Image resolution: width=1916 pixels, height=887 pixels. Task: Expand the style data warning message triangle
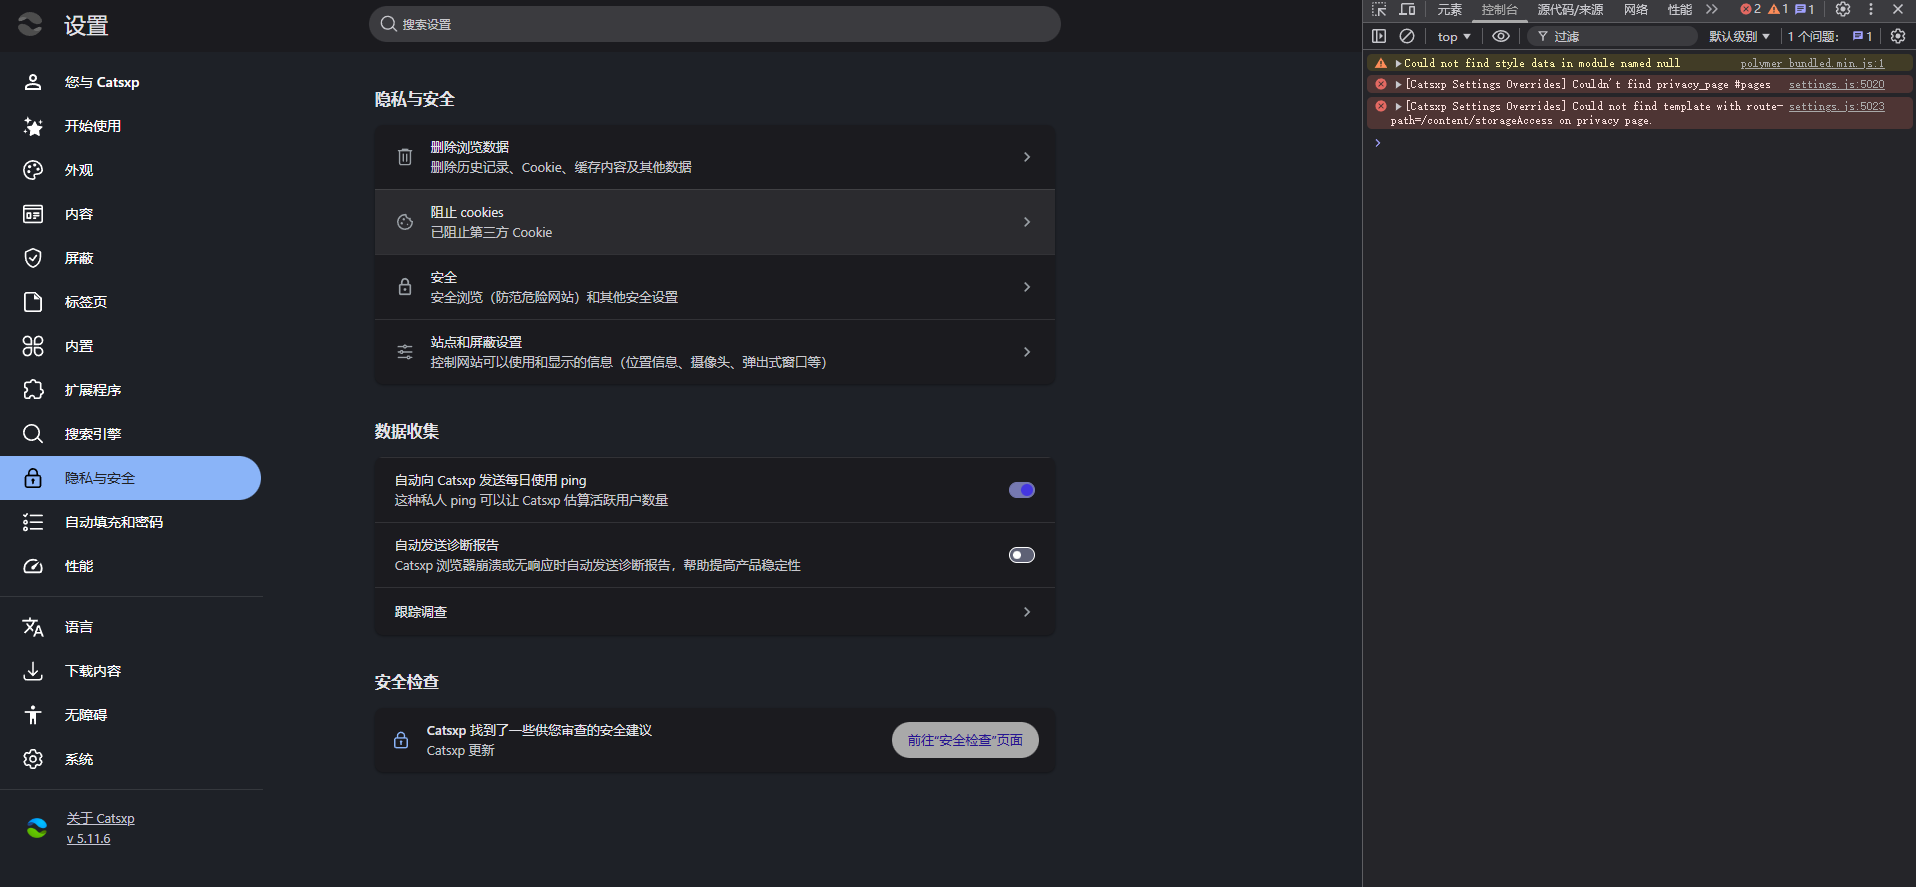(x=1398, y=63)
